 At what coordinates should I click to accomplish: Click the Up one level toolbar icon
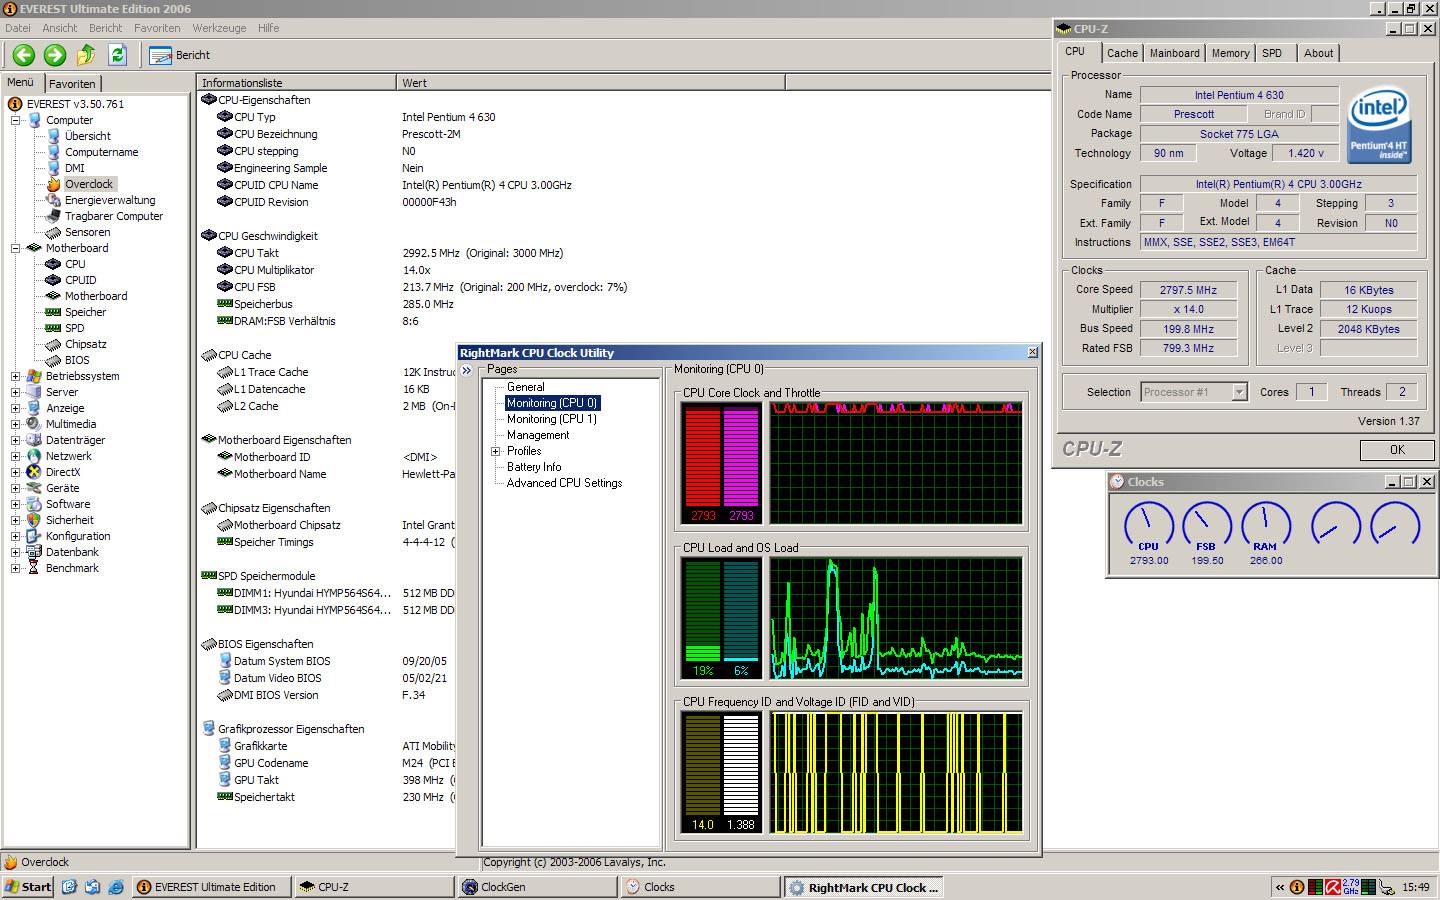click(86, 55)
